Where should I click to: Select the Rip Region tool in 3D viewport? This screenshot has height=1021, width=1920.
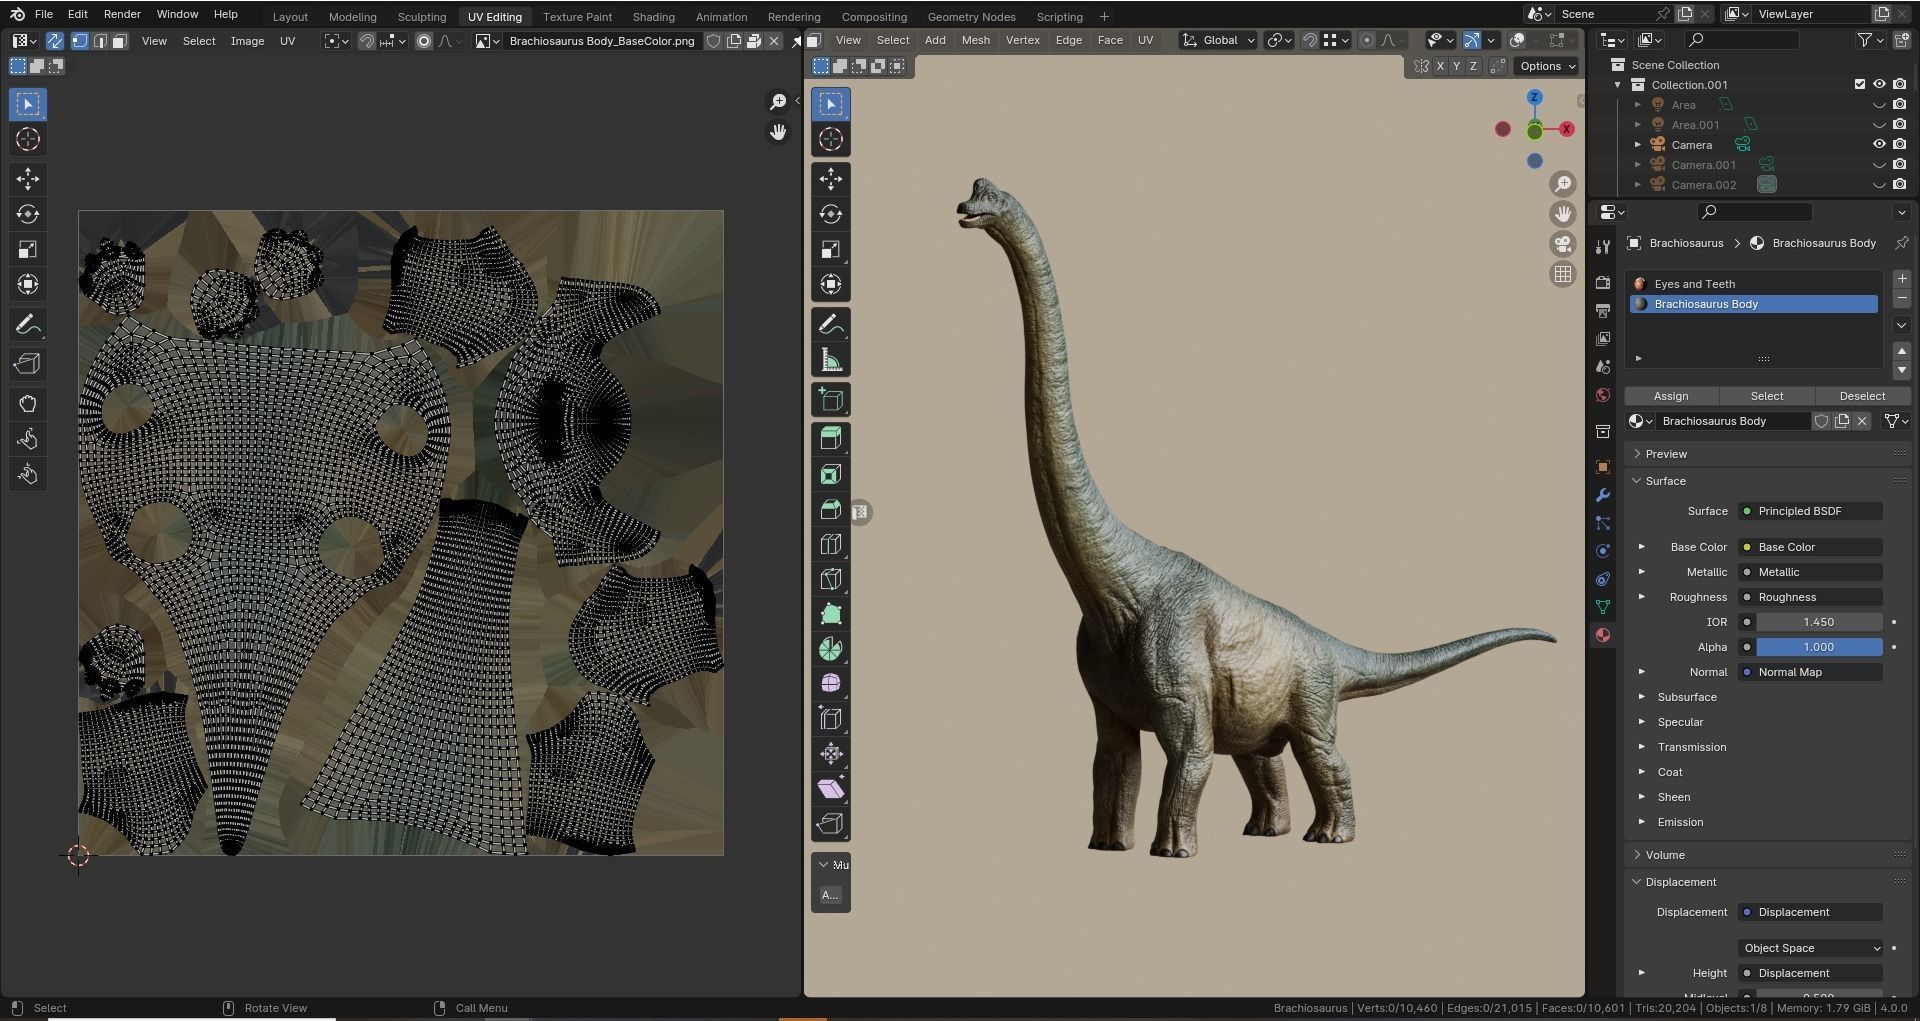tap(831, 823)
